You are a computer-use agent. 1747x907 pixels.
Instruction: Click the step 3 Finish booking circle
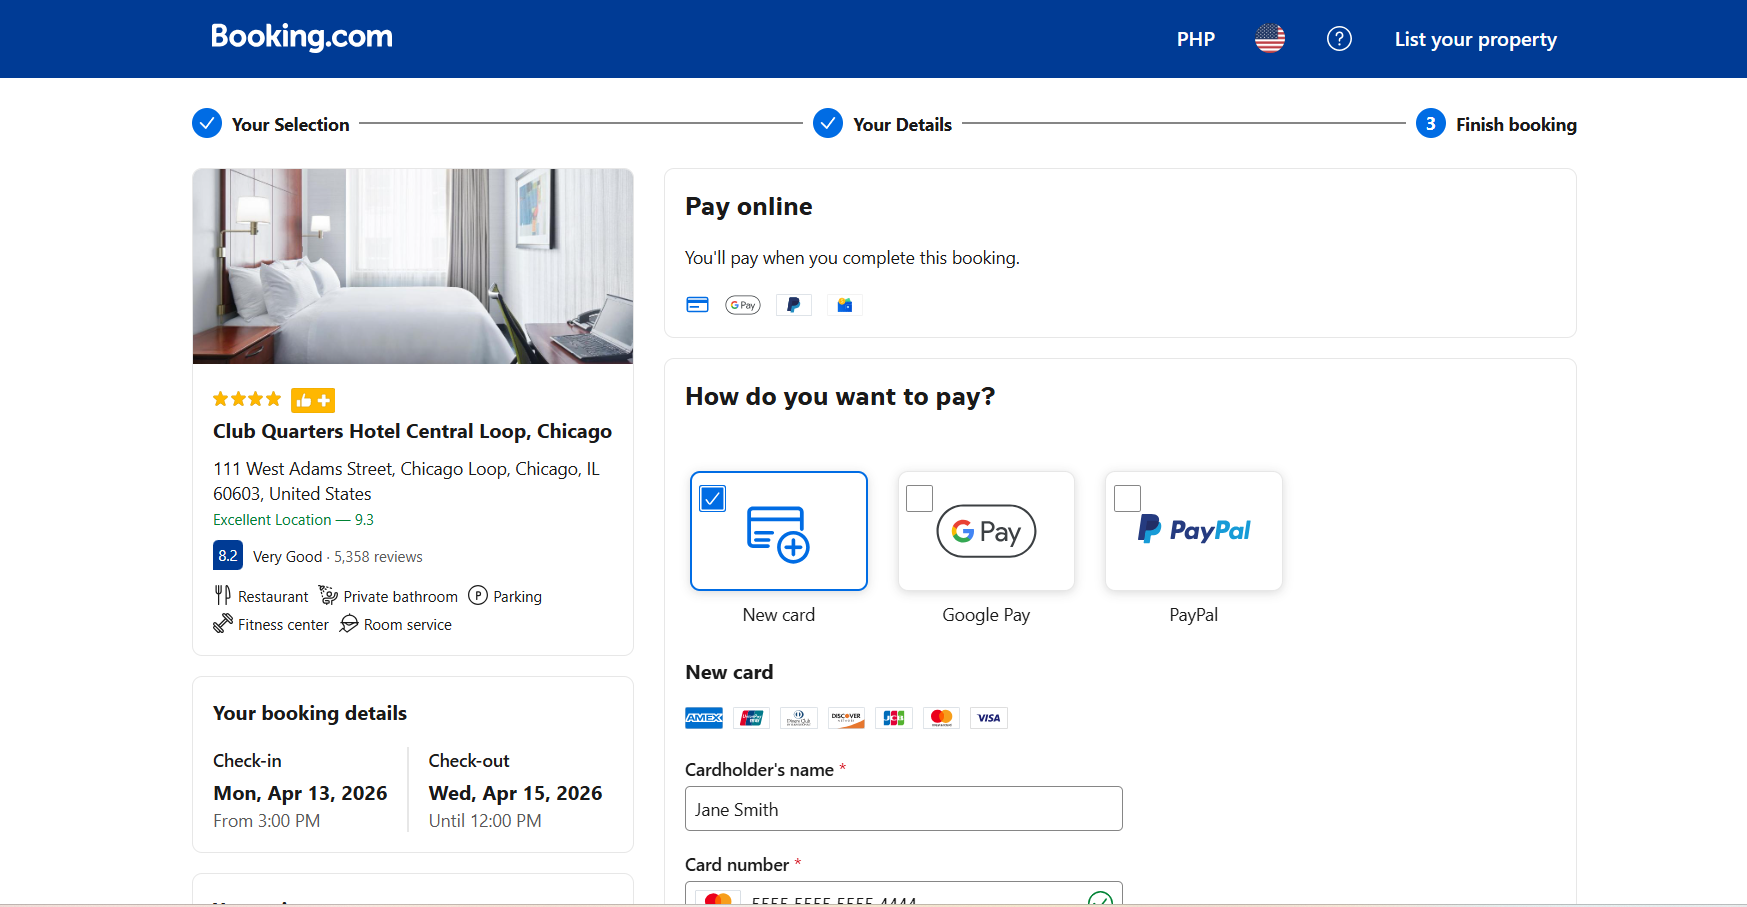pos(1431,123)
